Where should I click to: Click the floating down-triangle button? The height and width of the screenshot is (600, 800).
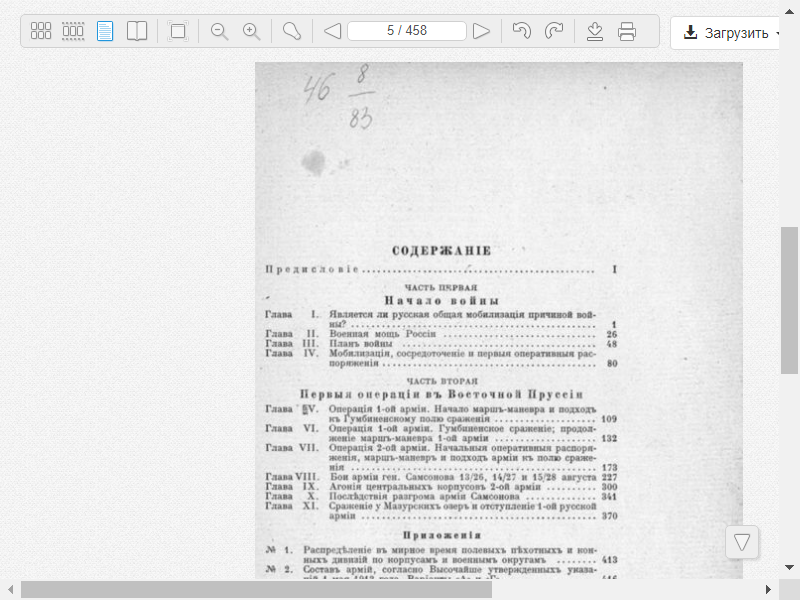(742, 542)
